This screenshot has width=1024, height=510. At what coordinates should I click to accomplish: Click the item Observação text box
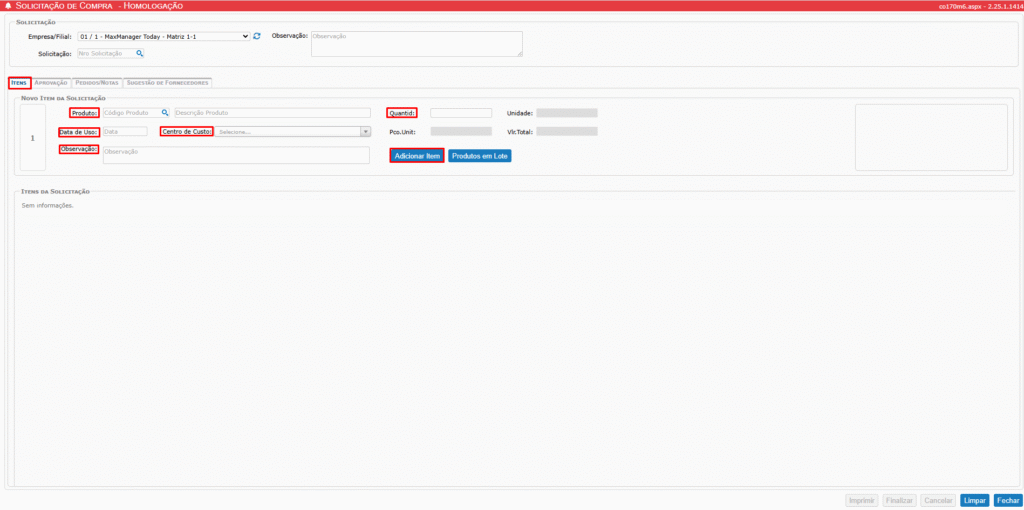236,155
